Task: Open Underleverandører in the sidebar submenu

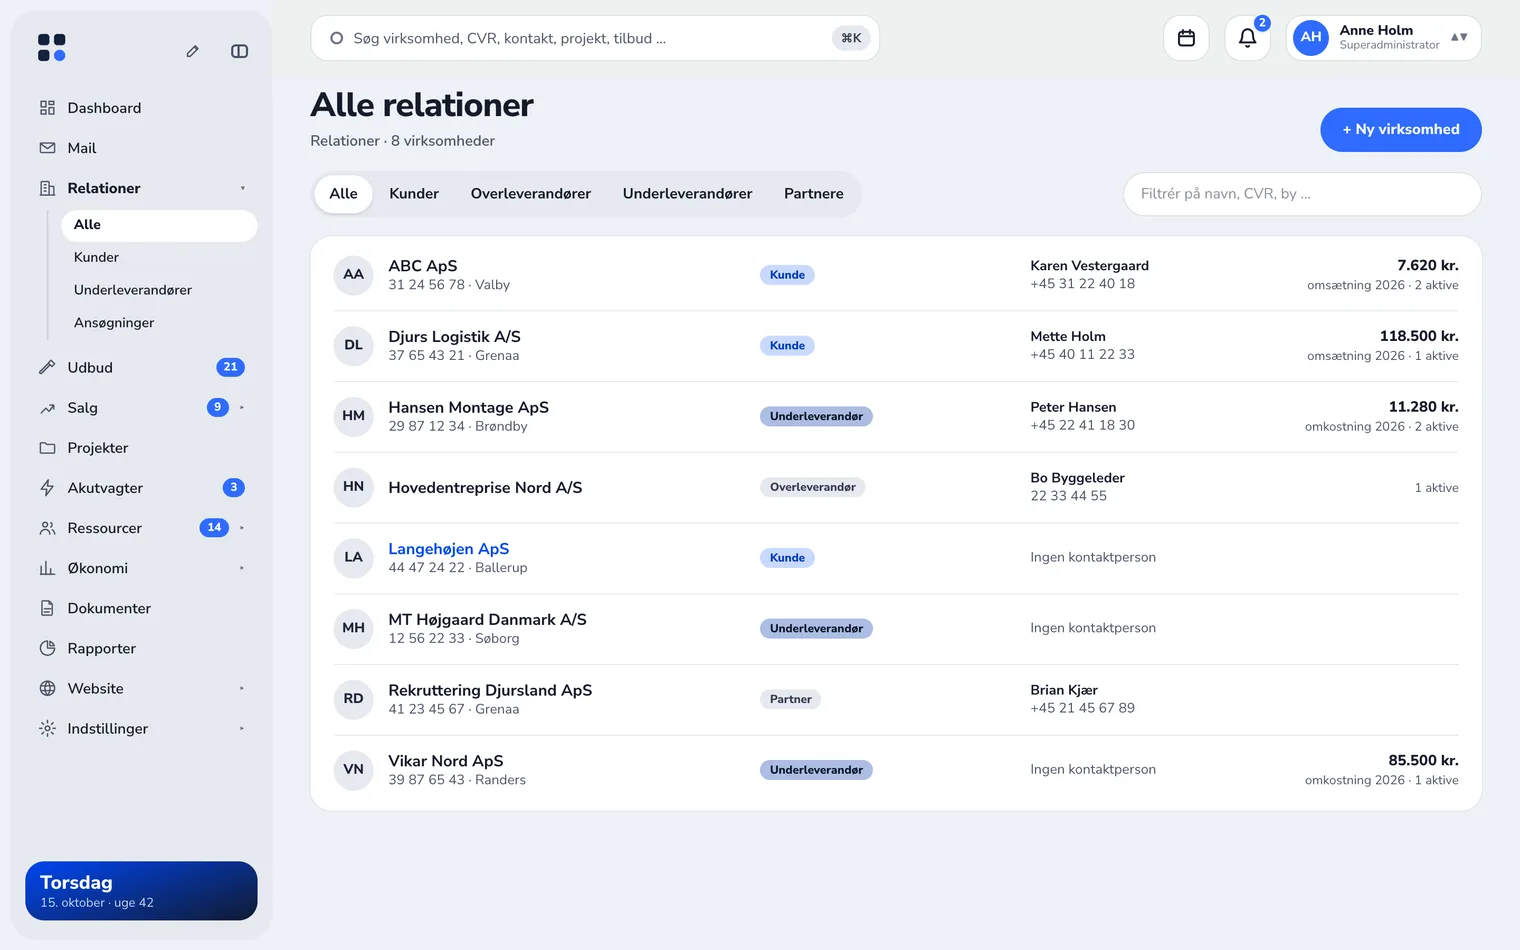Action: [159, 290]
